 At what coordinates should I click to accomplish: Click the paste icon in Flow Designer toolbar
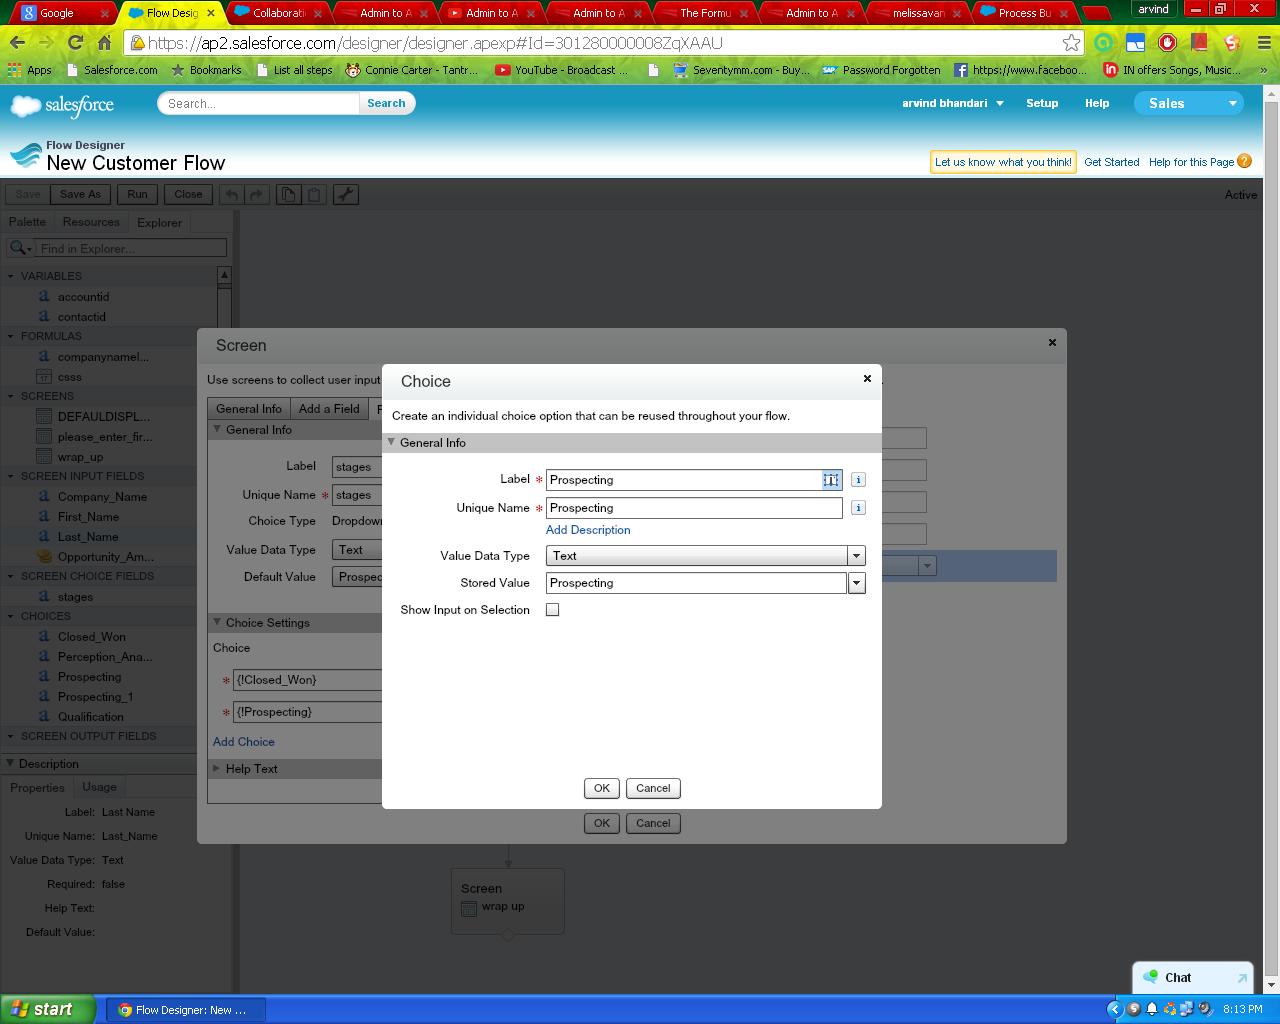[x=314, y=194]
